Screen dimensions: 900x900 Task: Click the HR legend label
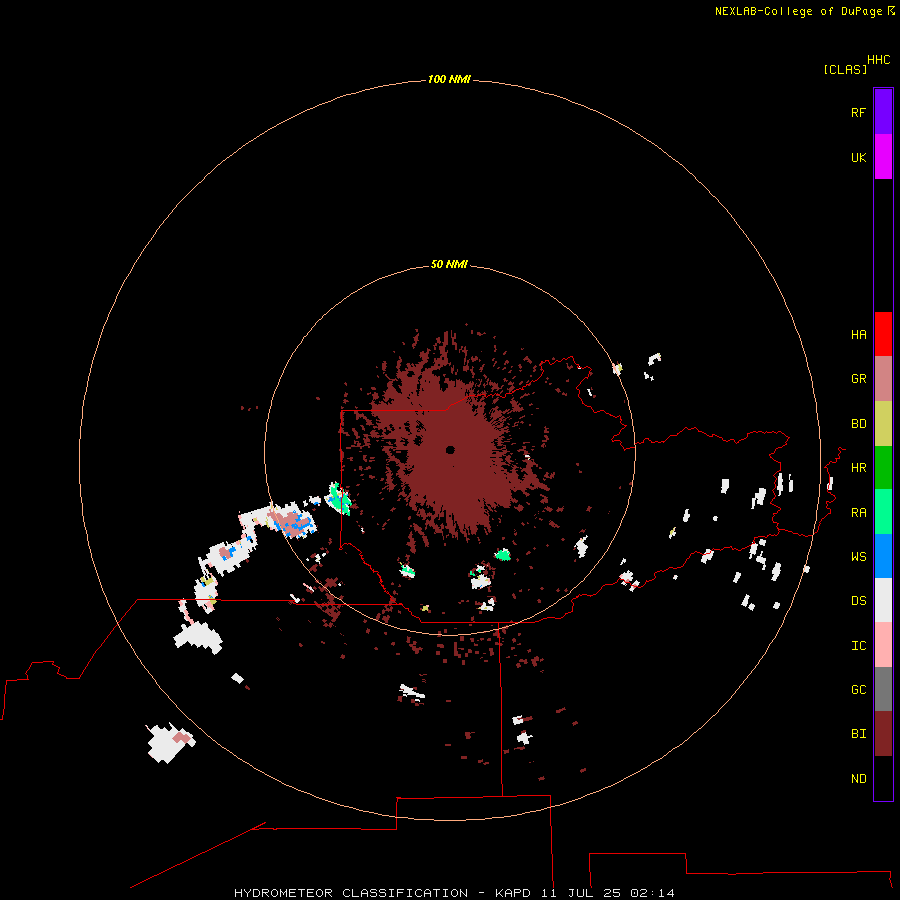[x=858, y=468]
